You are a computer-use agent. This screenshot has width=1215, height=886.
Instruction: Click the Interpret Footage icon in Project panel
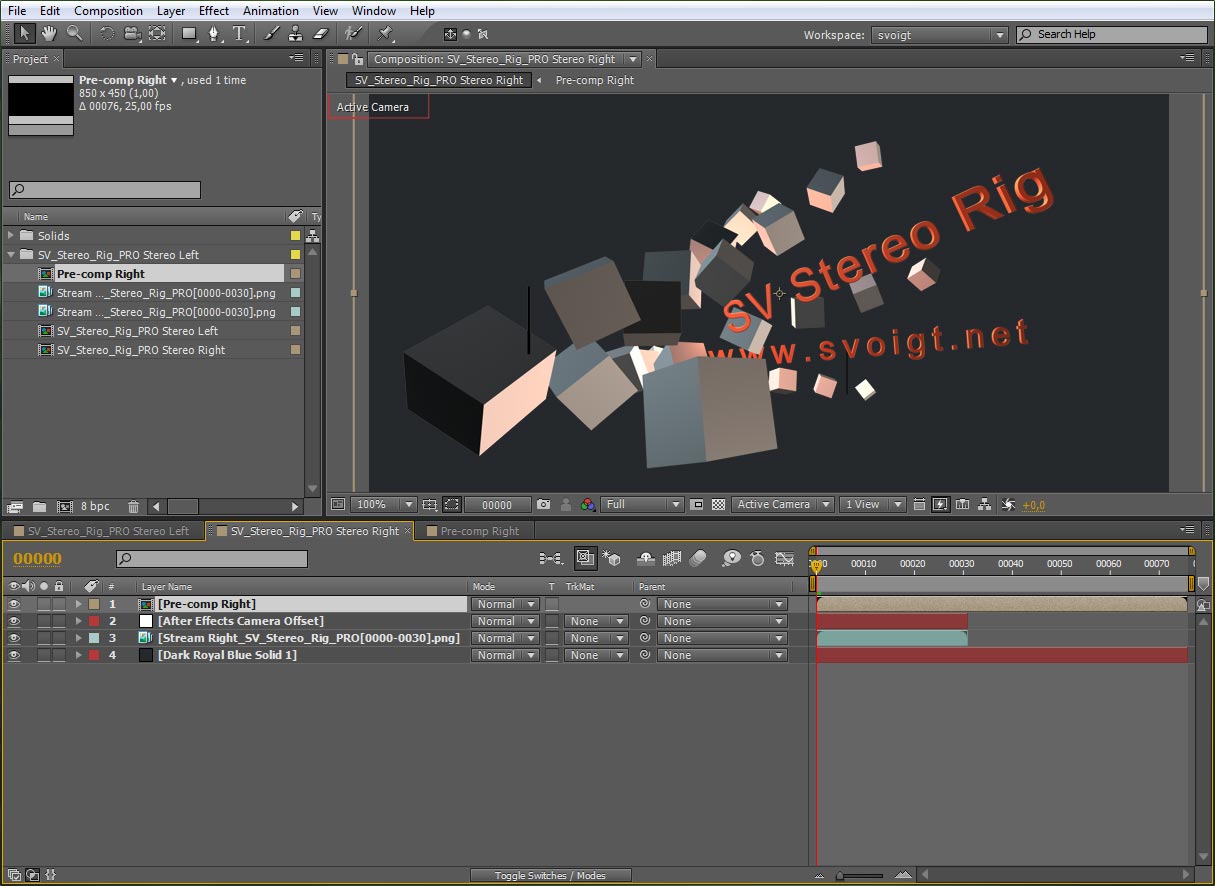point(15,507)
